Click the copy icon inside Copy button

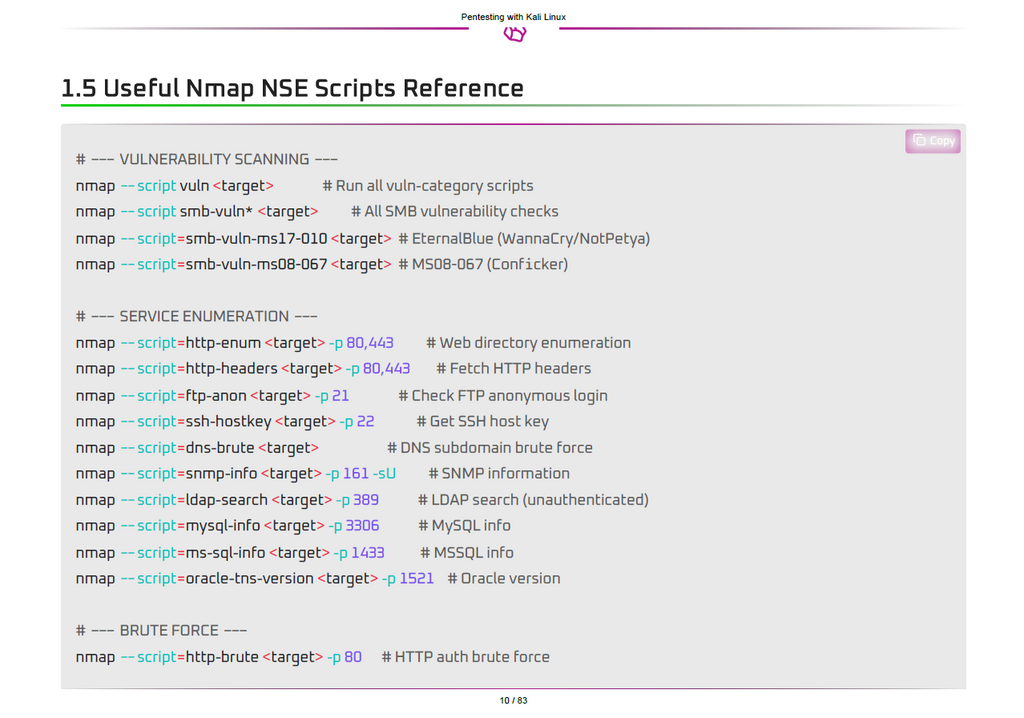[x=918, y=141]
